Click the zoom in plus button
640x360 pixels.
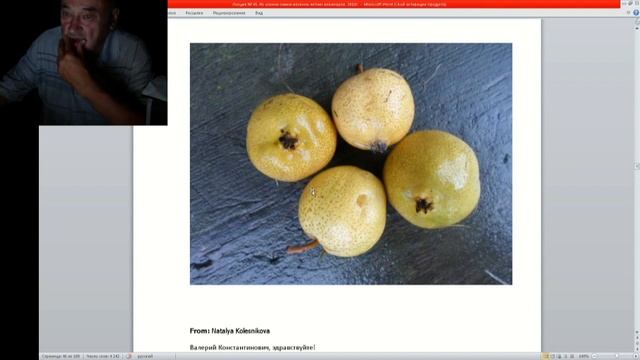(x=636, y=356)
